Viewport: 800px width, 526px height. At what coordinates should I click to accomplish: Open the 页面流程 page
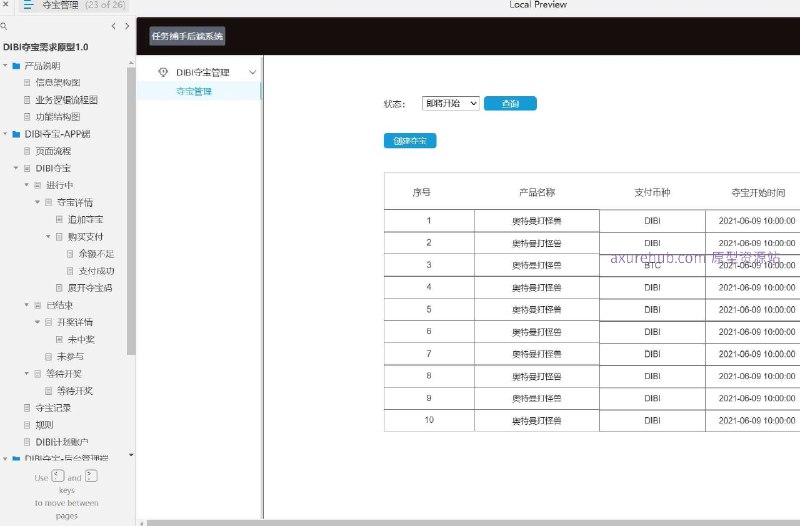pyautogui.click(x=53, y=151)
